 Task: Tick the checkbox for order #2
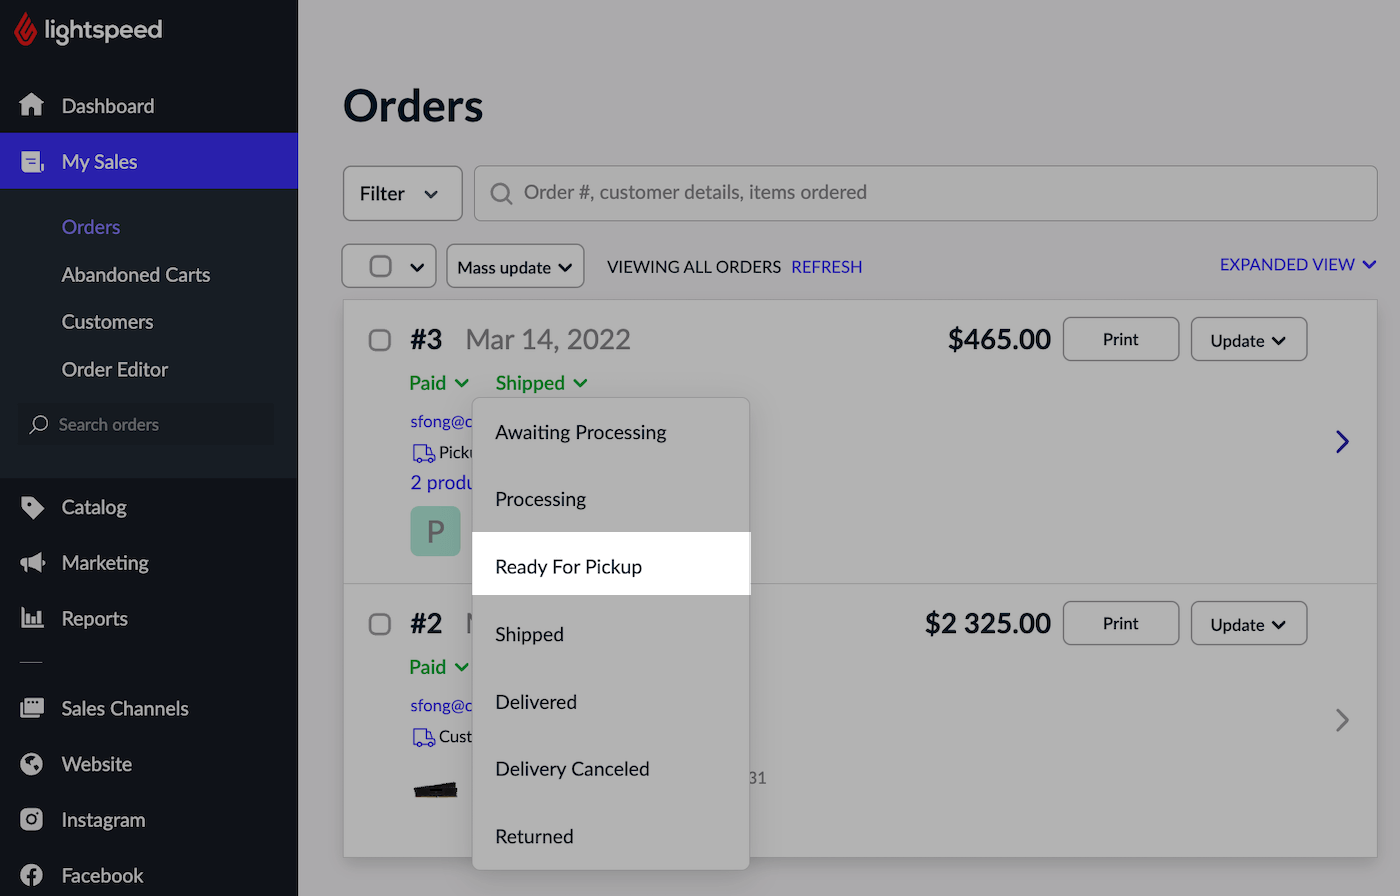pos(380,624)
